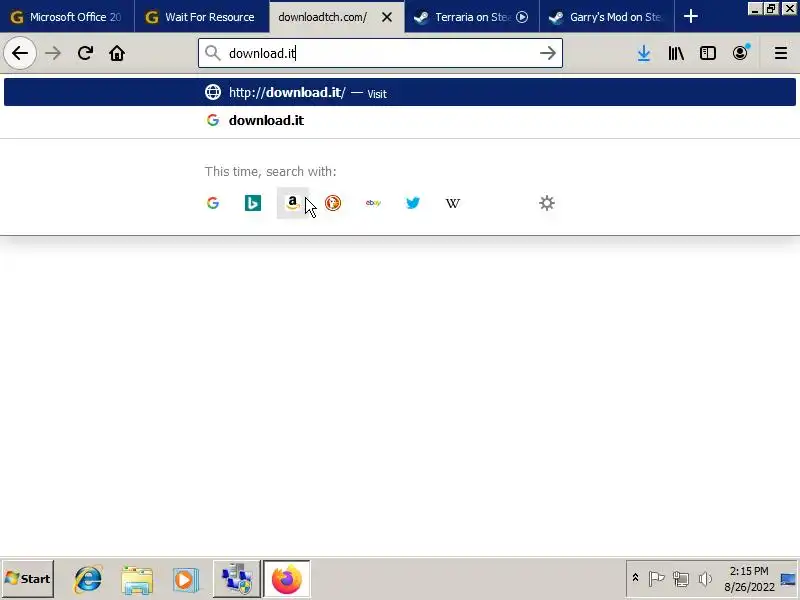Open the Firefox Account icon
The image size is (800, 600).
coord(740,53)
